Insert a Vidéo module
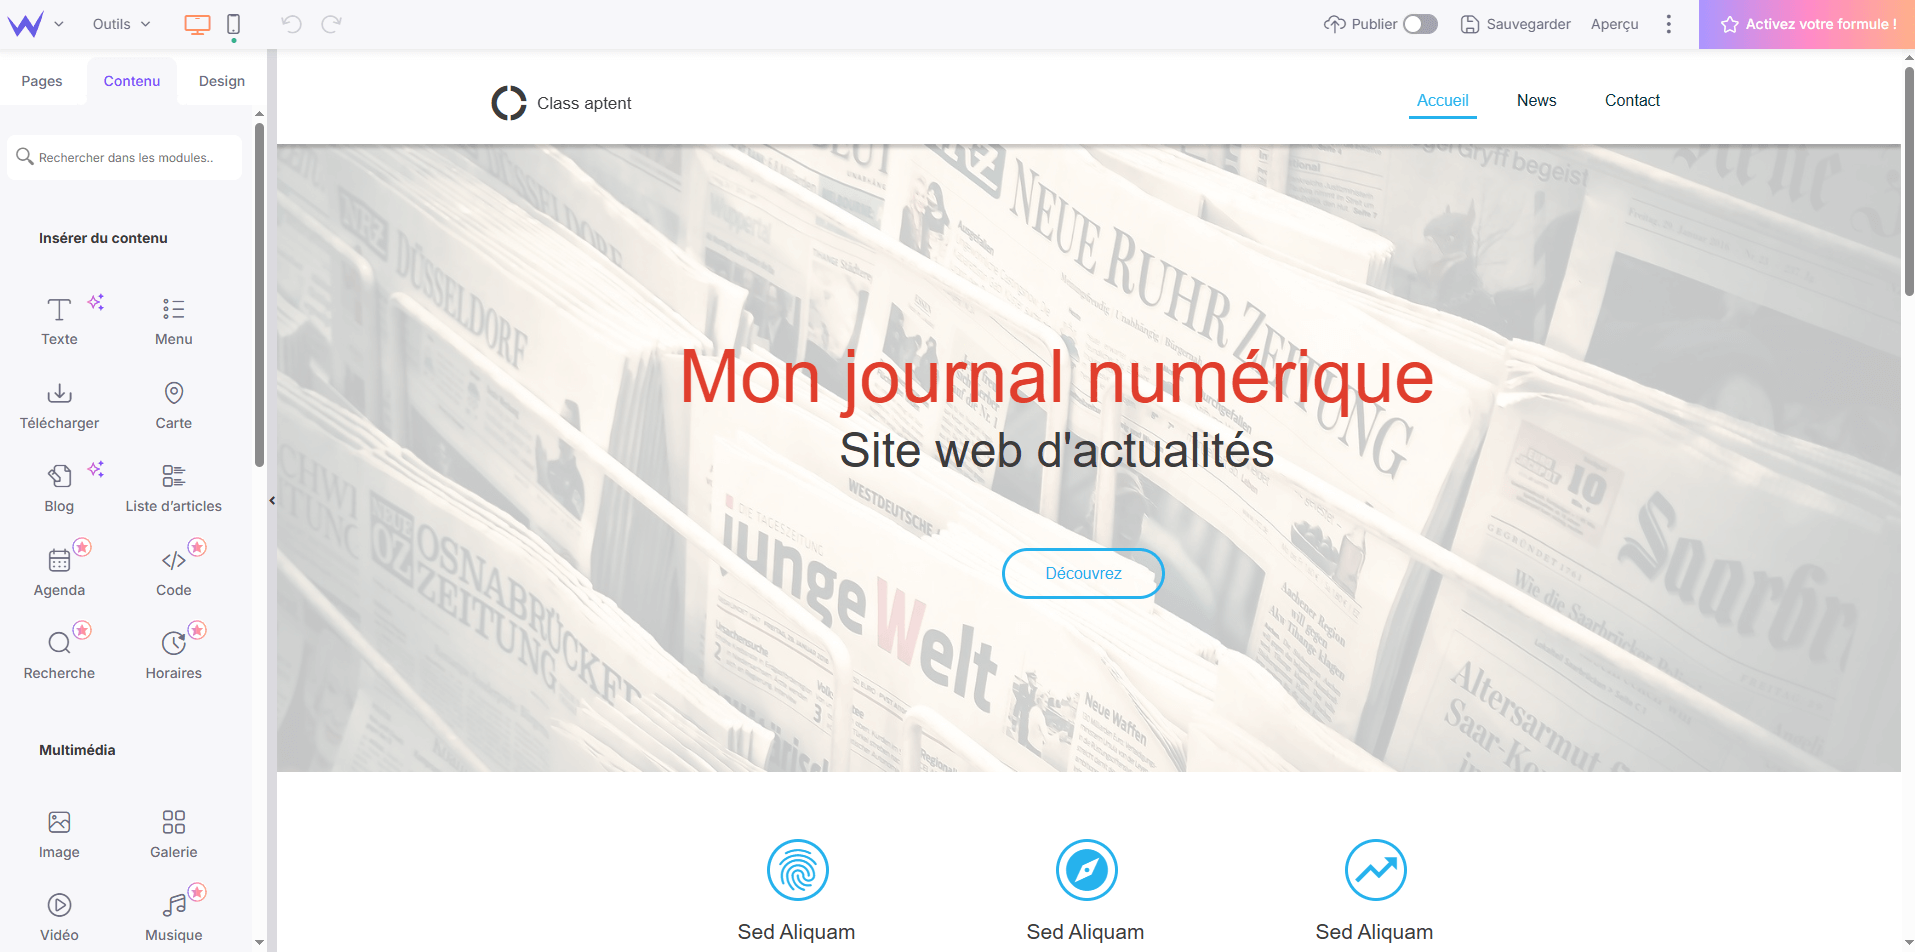 [59, 916]
